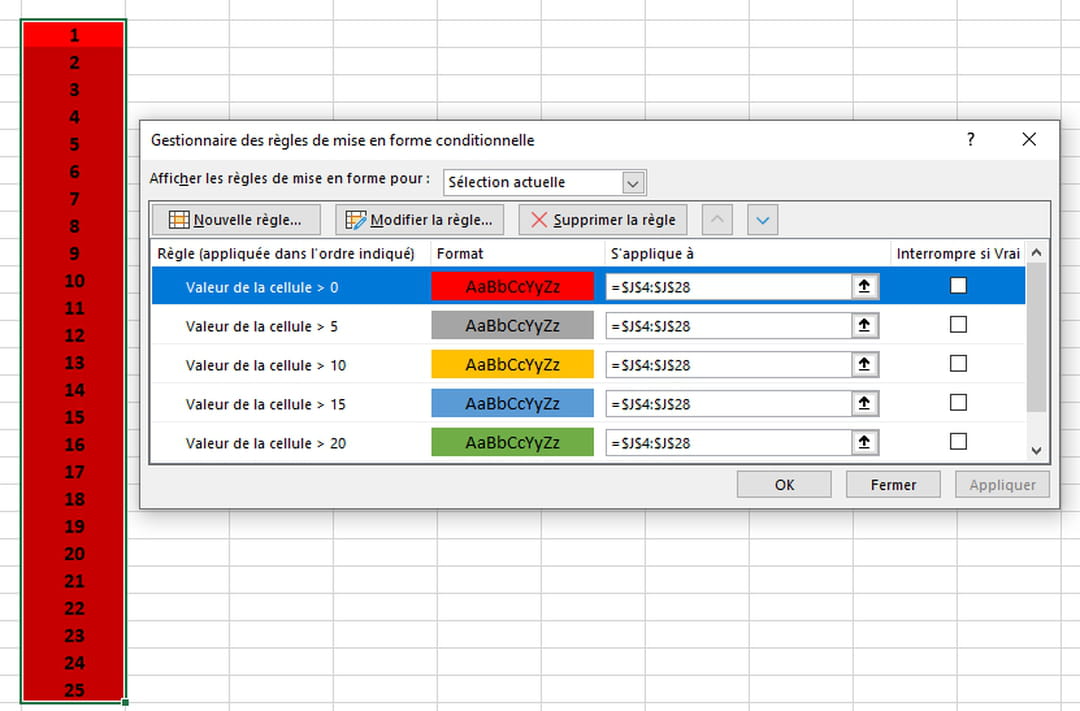Check Interrompre si Vrai for rule > 15
The image size is (1080, 711).
958,402
